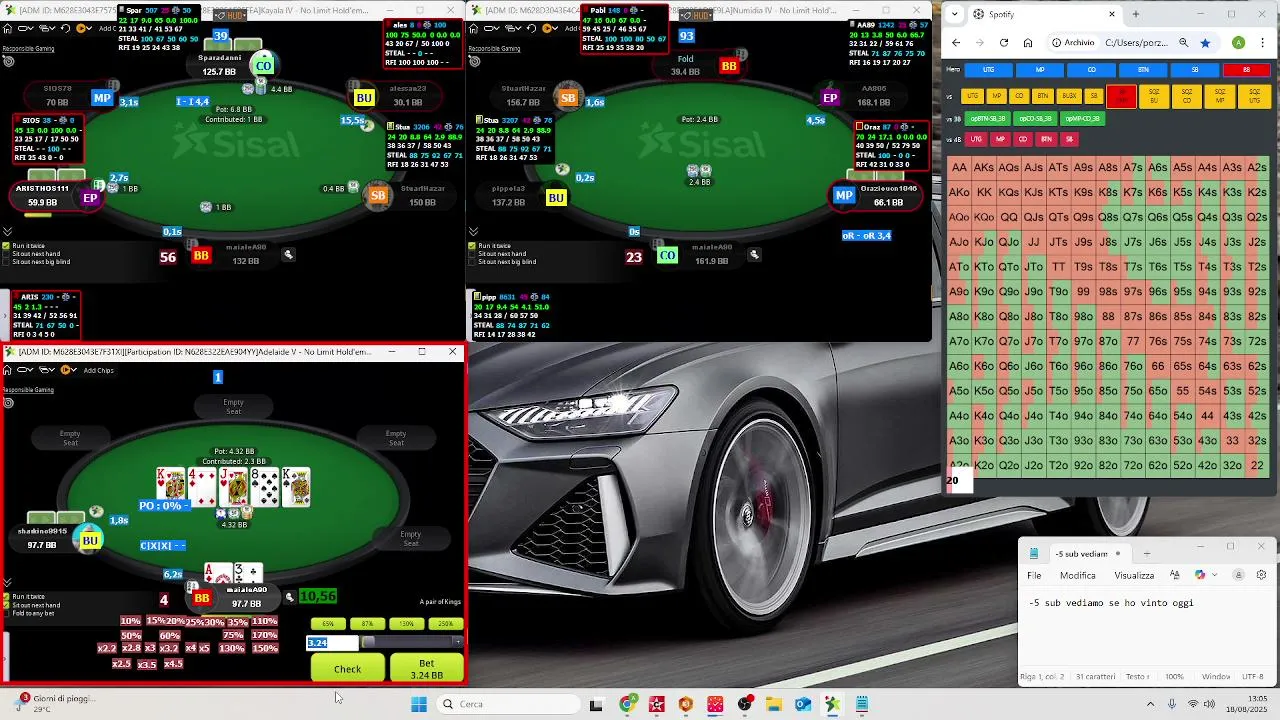
Task: Select the opBTN-SB_3B green button
Action: click(987, 118)
